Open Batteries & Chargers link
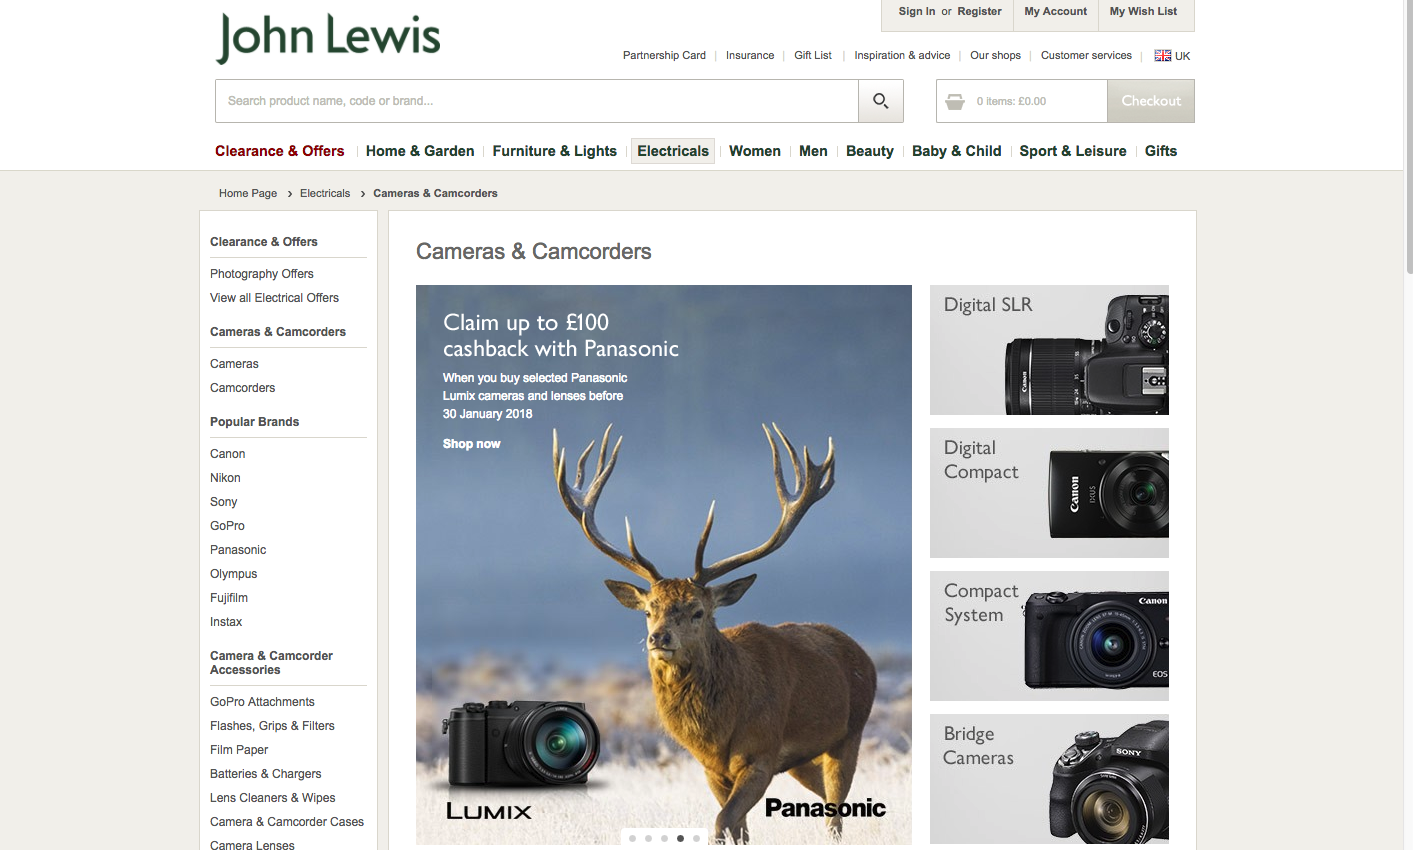 point(266,774)
